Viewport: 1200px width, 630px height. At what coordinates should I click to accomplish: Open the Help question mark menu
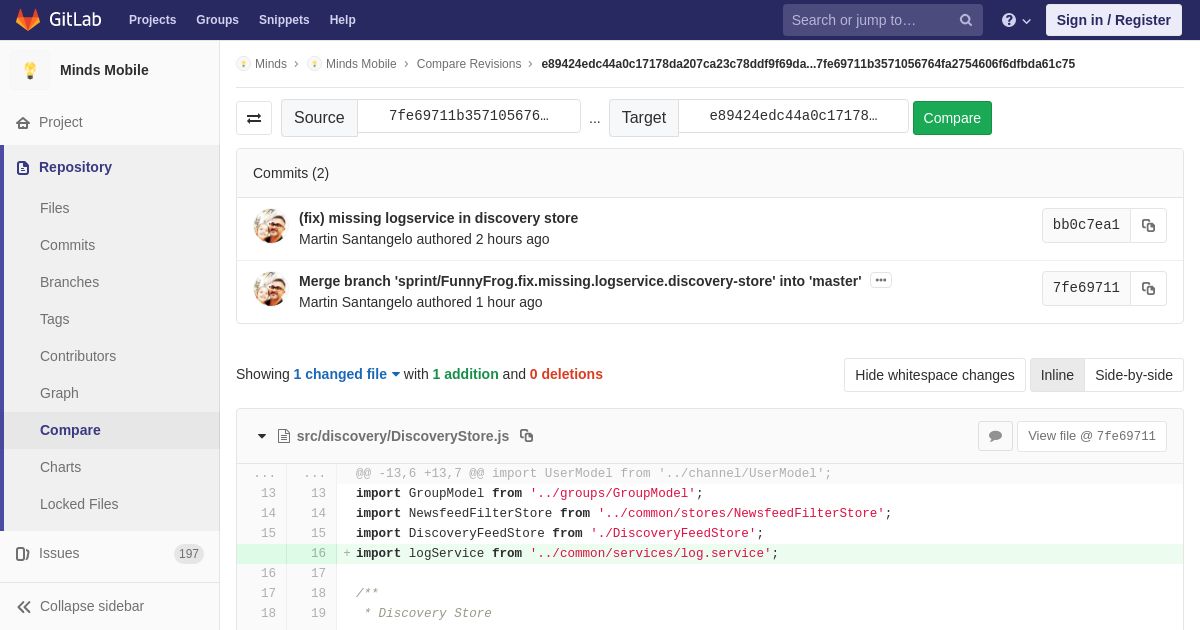[1016, 20]
